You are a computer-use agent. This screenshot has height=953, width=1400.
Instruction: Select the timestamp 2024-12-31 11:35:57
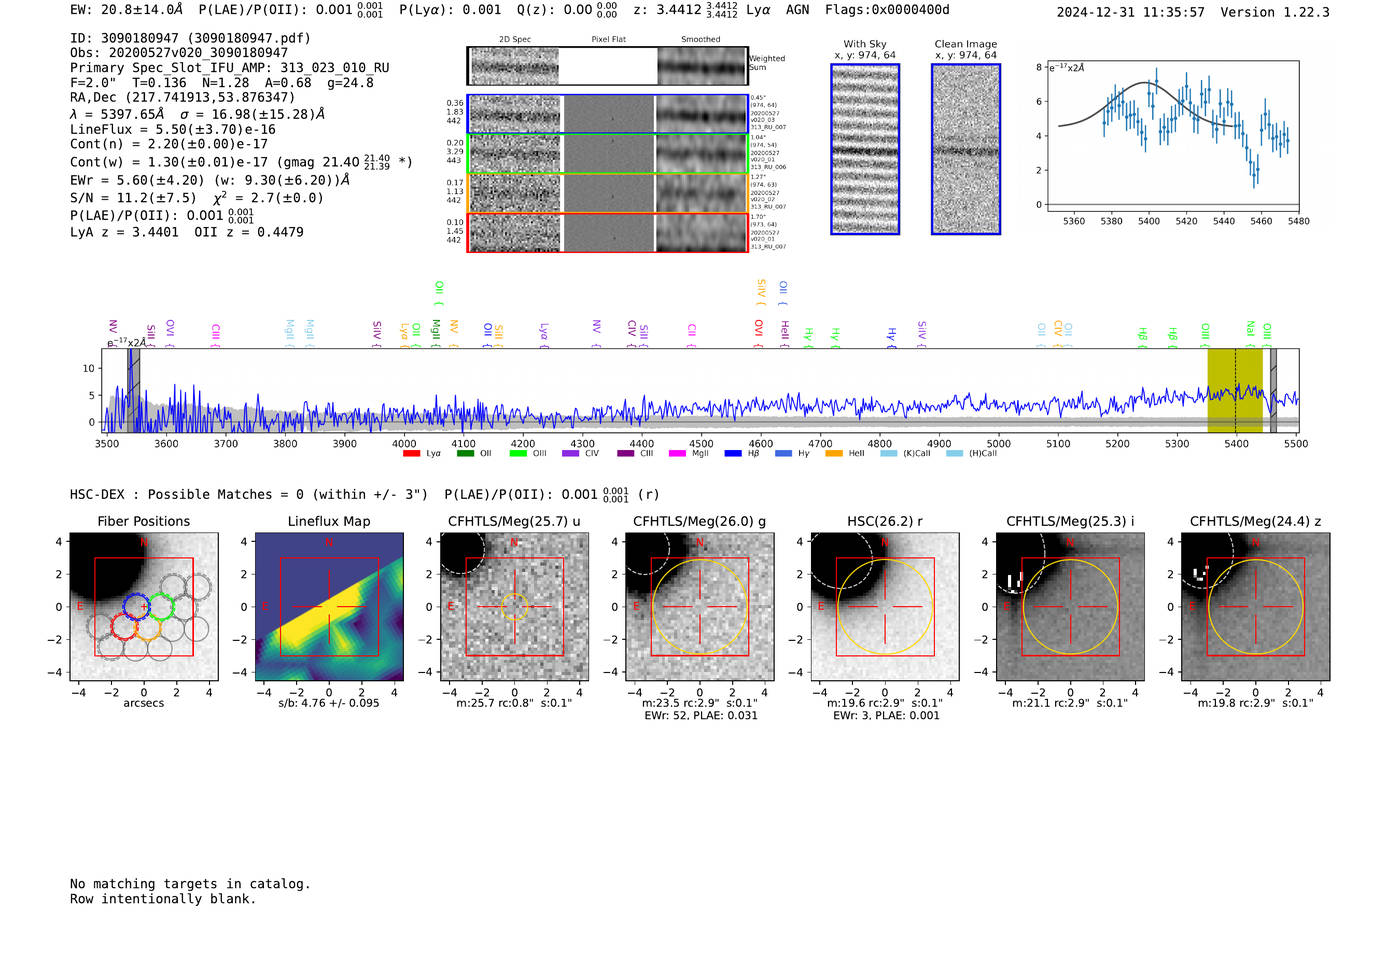click(x=1131, y=12)
